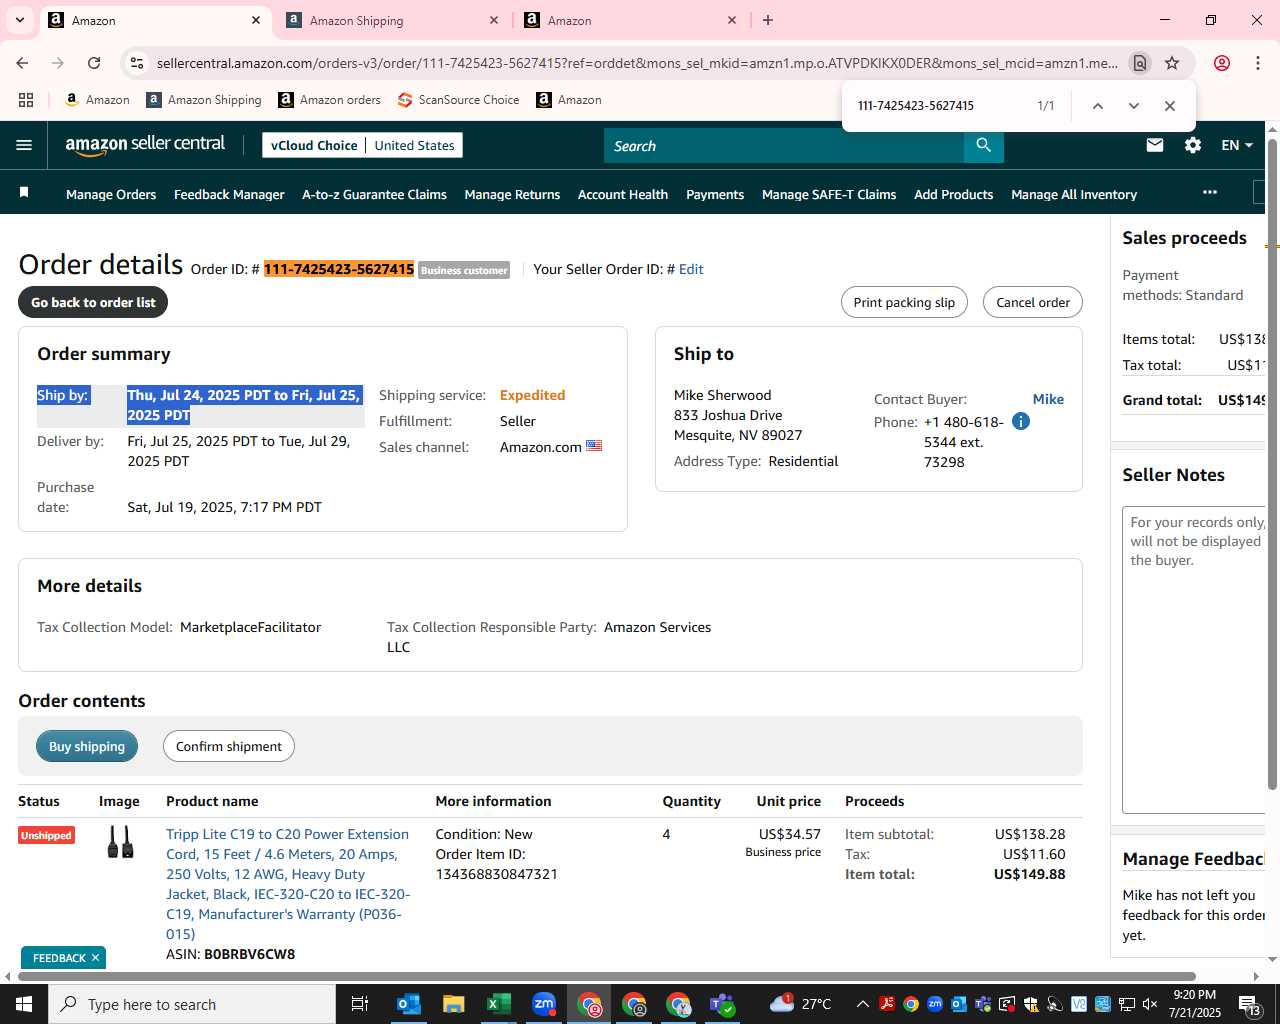This screenshot has height=1024, width=1280.
Task: Open the messages envelope icon
Action: pyautogui.click(x=1155, y=145)
